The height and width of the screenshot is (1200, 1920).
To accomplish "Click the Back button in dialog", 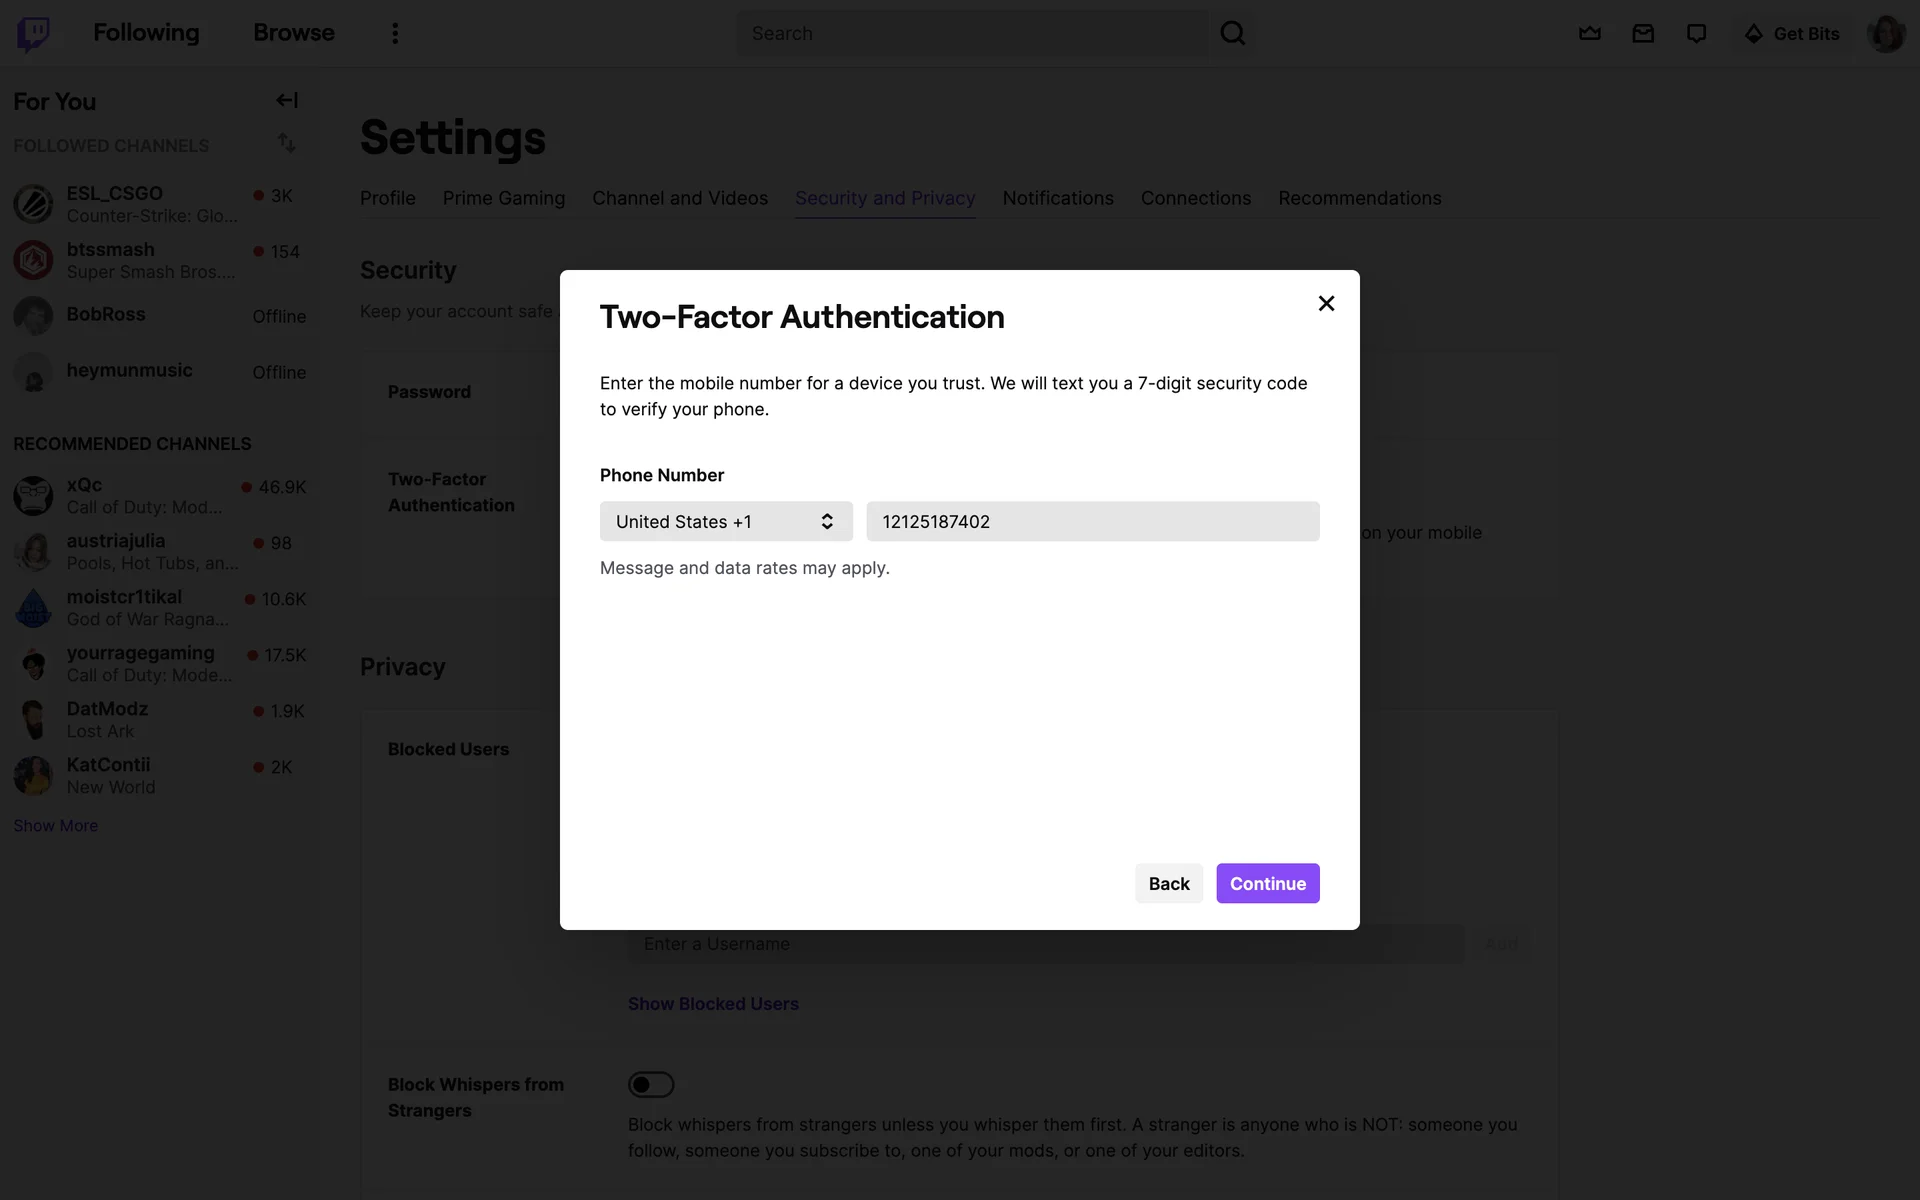I will click(1168, 883).
